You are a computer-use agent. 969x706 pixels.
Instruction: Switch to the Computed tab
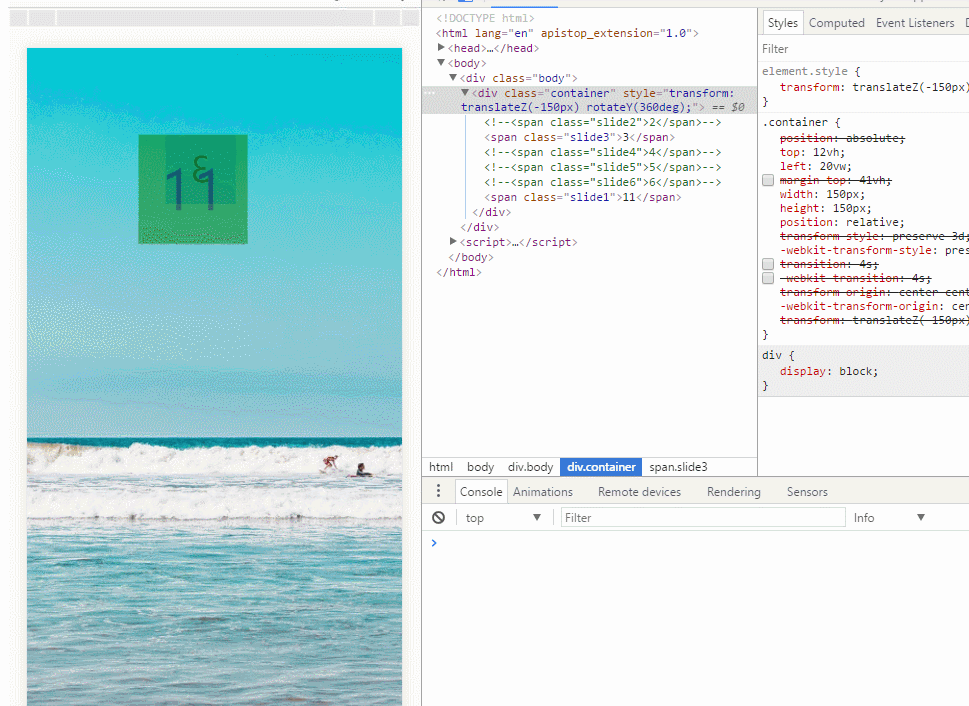(x=837, y=23)
